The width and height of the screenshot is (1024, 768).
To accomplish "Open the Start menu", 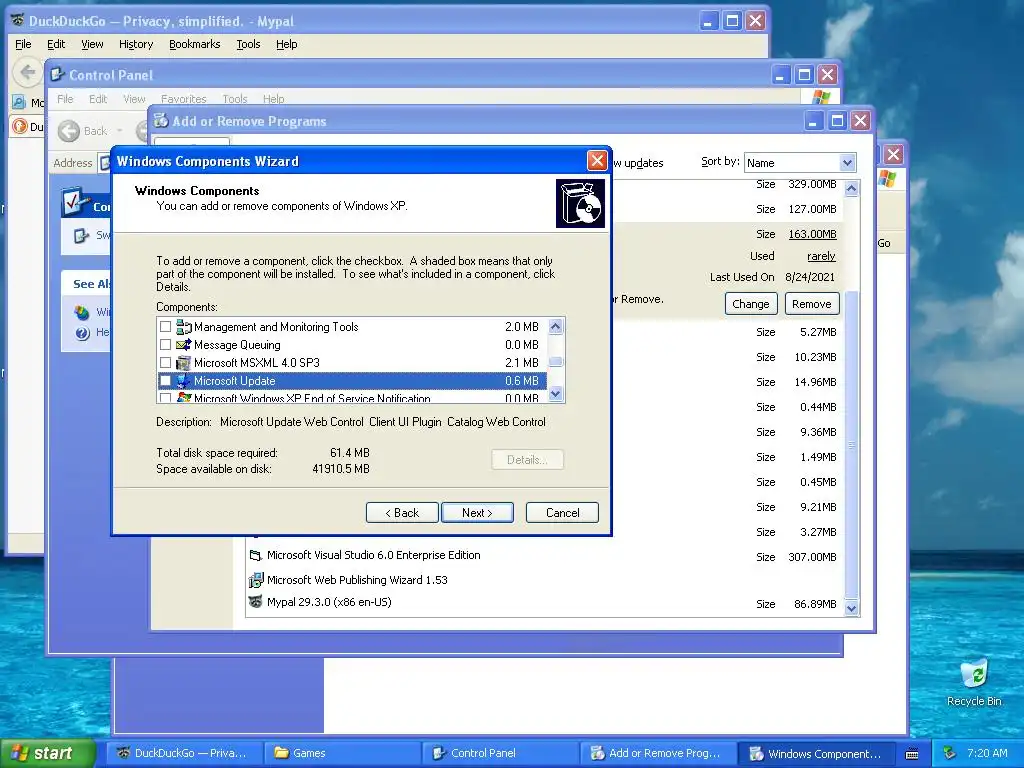I will click(x=47, y=753).
